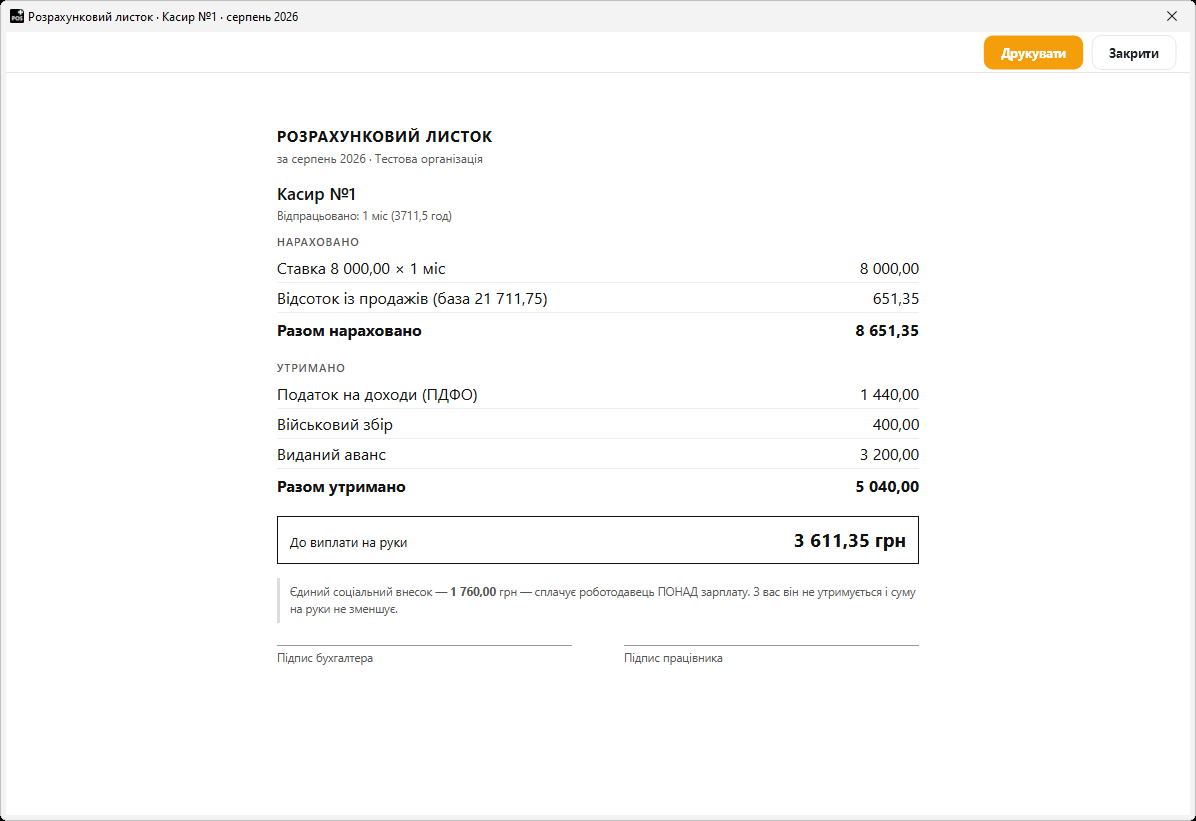The width and height of the screenshot is (1196, 821).
Task: Click 'Відпрацьовано: 1 міс (3711,5 год)' line
Action: click(x=365, y=216)
